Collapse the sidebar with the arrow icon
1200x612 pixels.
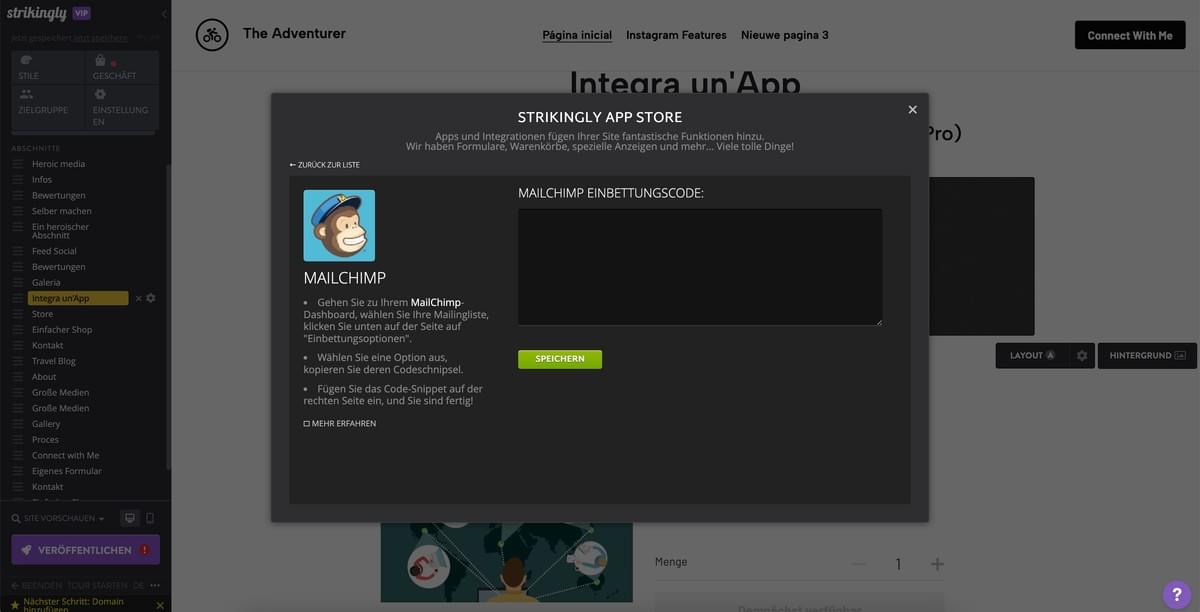[x=164, y=14]
